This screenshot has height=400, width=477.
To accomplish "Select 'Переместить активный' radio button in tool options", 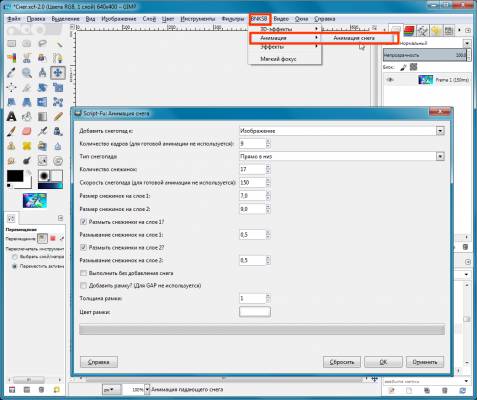I will pos(14,266).
